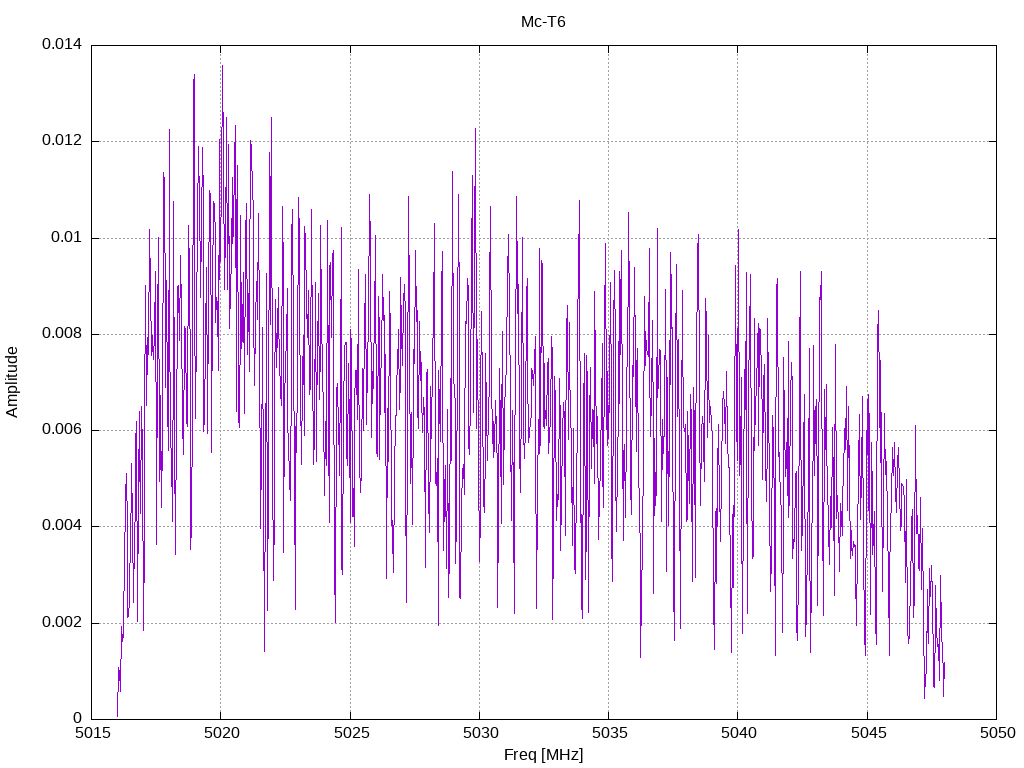
Task: Click the 5020 x-axis tick label
Action: tap(222, 733)
